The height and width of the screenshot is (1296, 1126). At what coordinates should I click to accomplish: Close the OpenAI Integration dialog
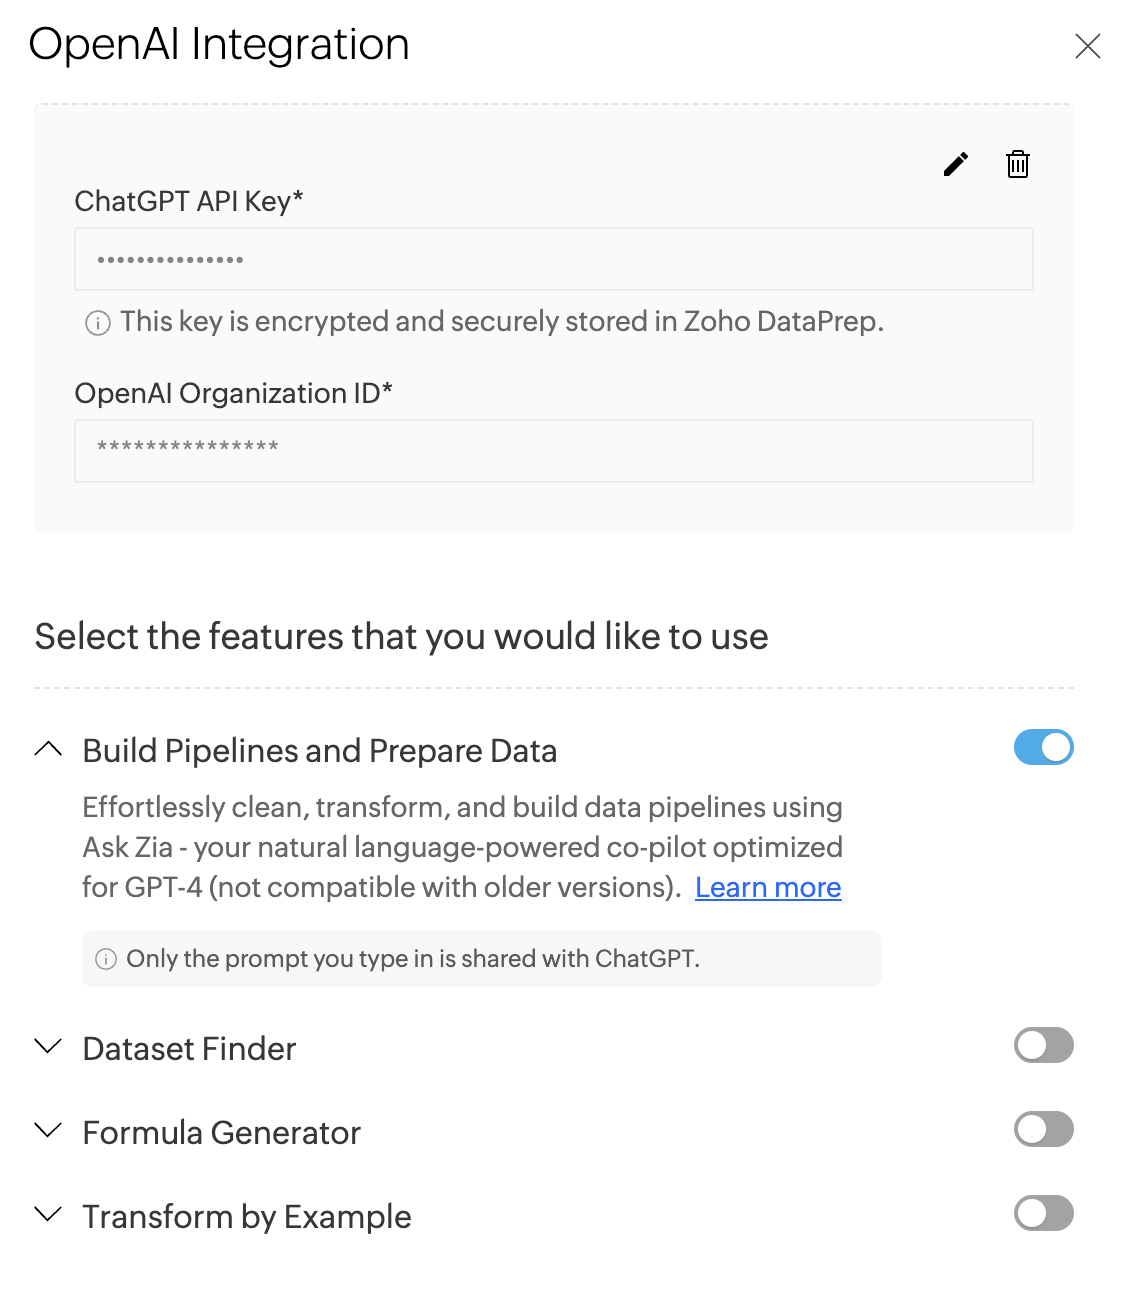[1087, 46]
